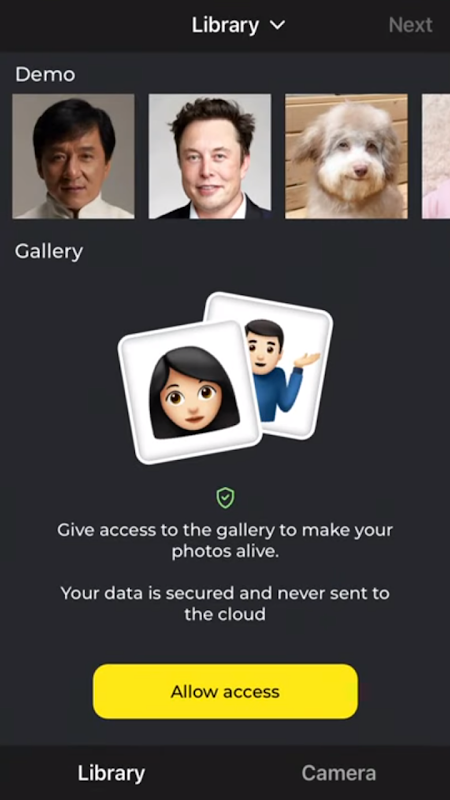Image resolution: width=450 pixels, height=800 pixels.
Task: Tap the woman emoji photo card
Action: tap(190, 392)
